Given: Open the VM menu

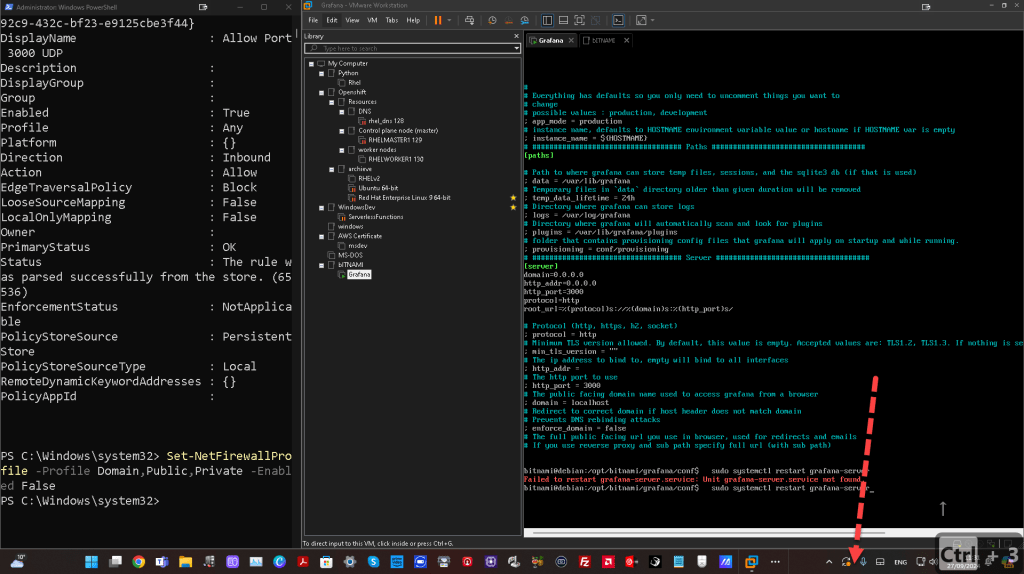Looking at the screenshot, I should (x=372, y=20).
